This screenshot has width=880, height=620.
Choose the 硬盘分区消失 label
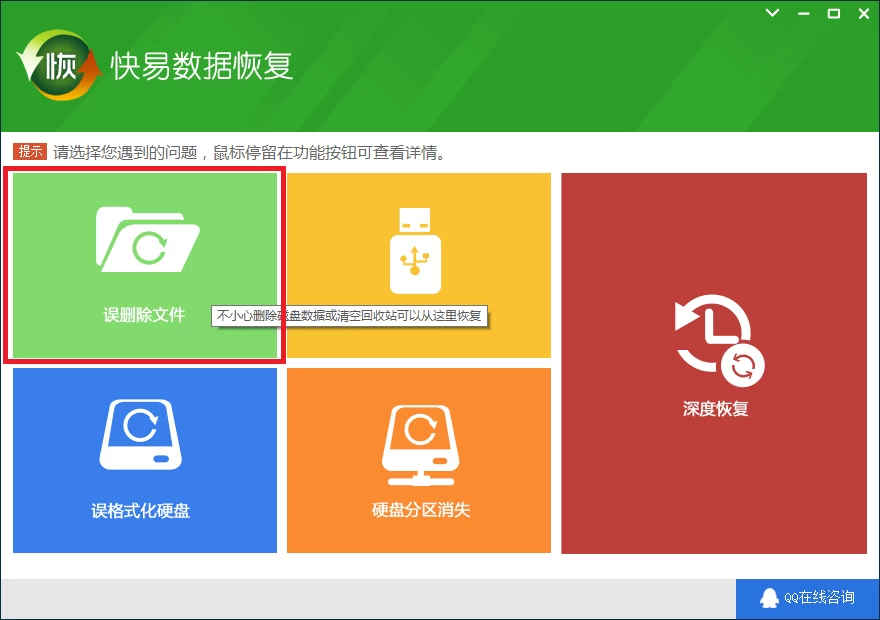point(420,510)
